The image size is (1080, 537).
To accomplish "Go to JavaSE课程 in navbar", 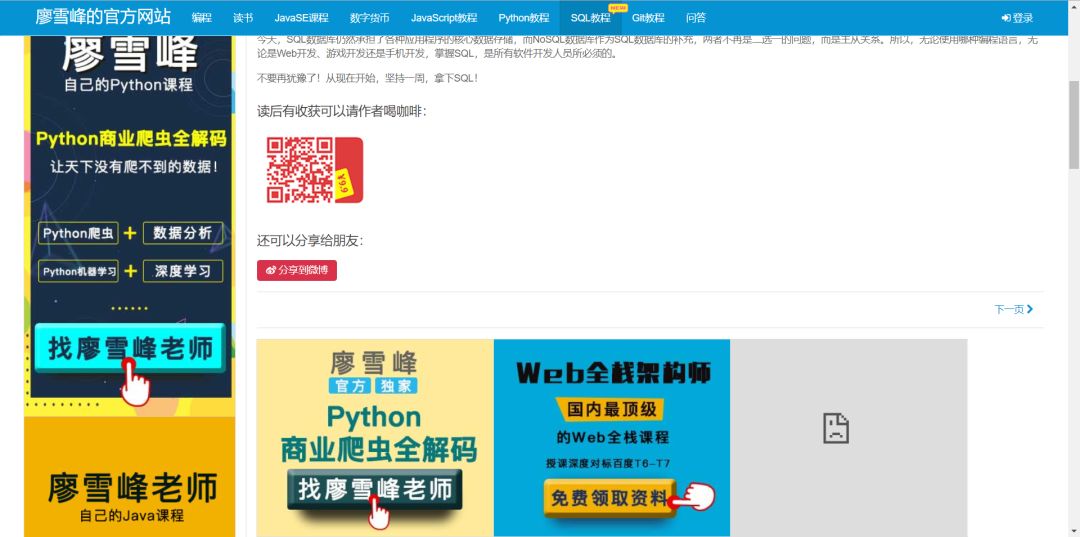I will pyautogui.click(x=301, y=18).
